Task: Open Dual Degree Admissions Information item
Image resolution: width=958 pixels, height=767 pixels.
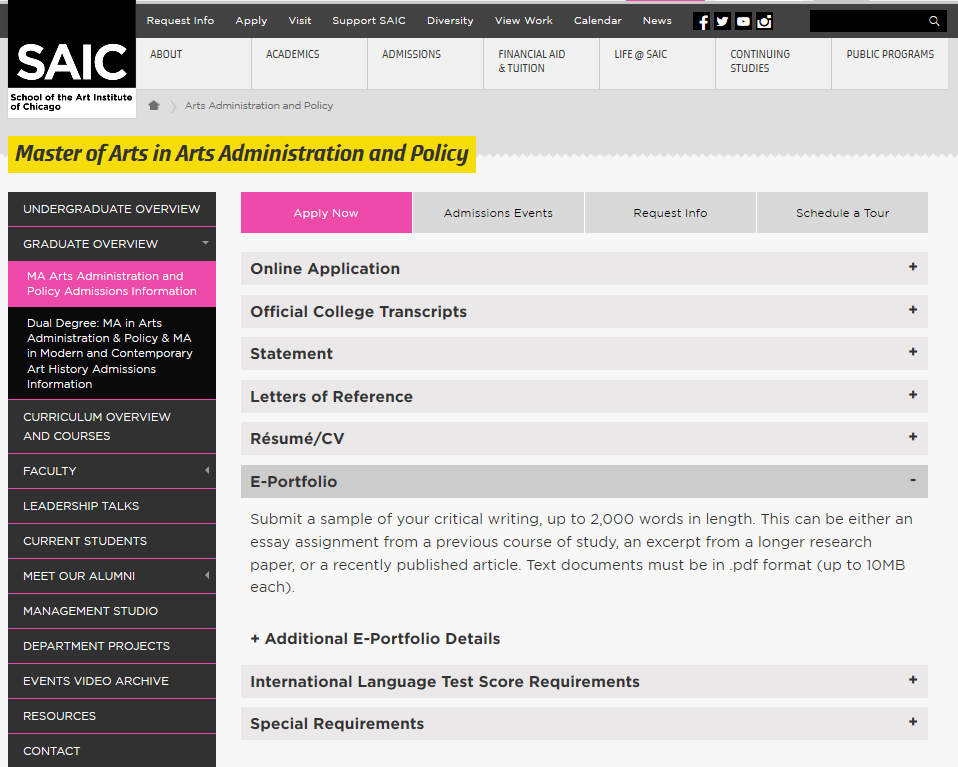Action: pyautogui.click(x=112, y=353)
